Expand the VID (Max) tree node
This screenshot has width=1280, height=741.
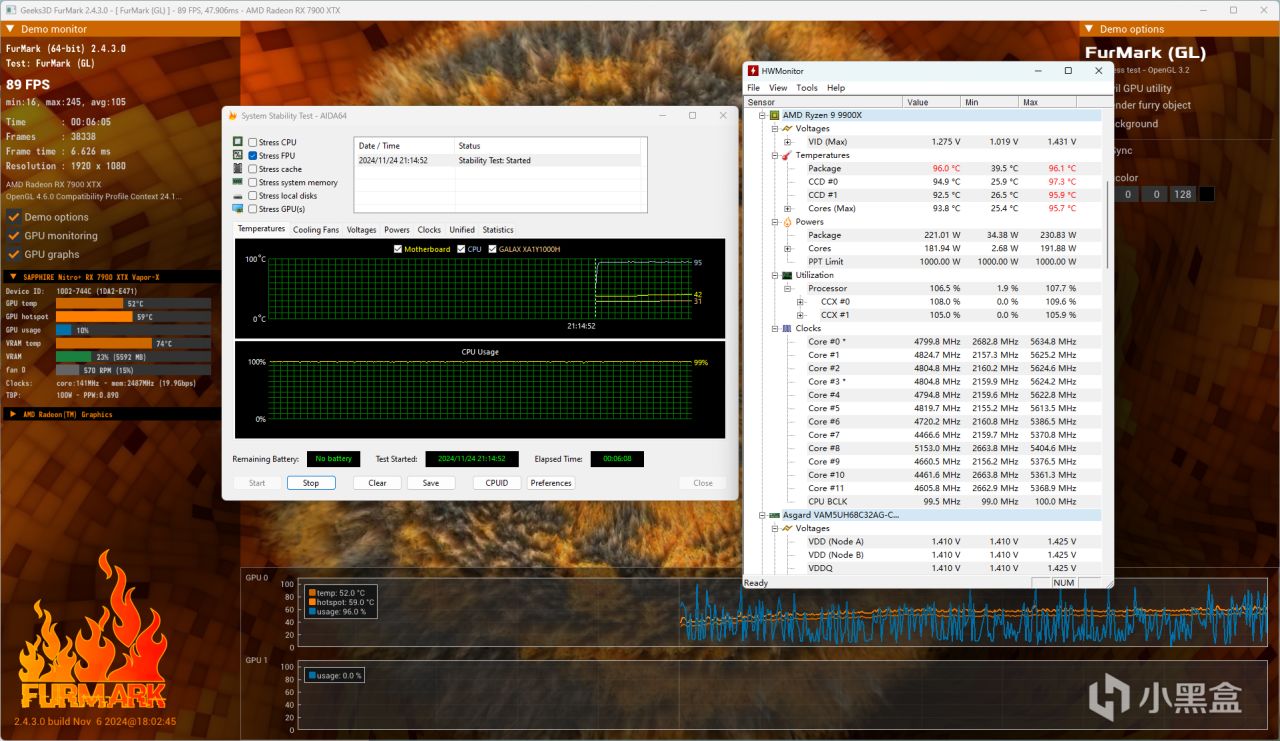pyautogui.click(x=787, y=142)
